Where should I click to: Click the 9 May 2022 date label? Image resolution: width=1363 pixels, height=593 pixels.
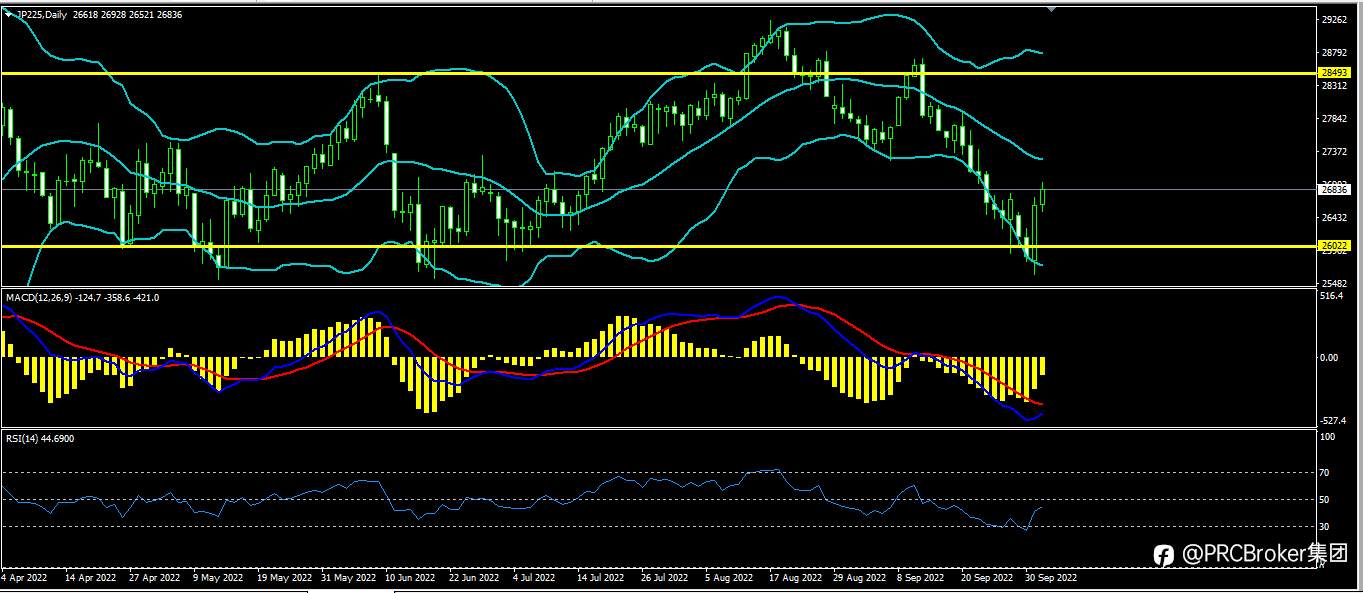click(x=218, y=577)
